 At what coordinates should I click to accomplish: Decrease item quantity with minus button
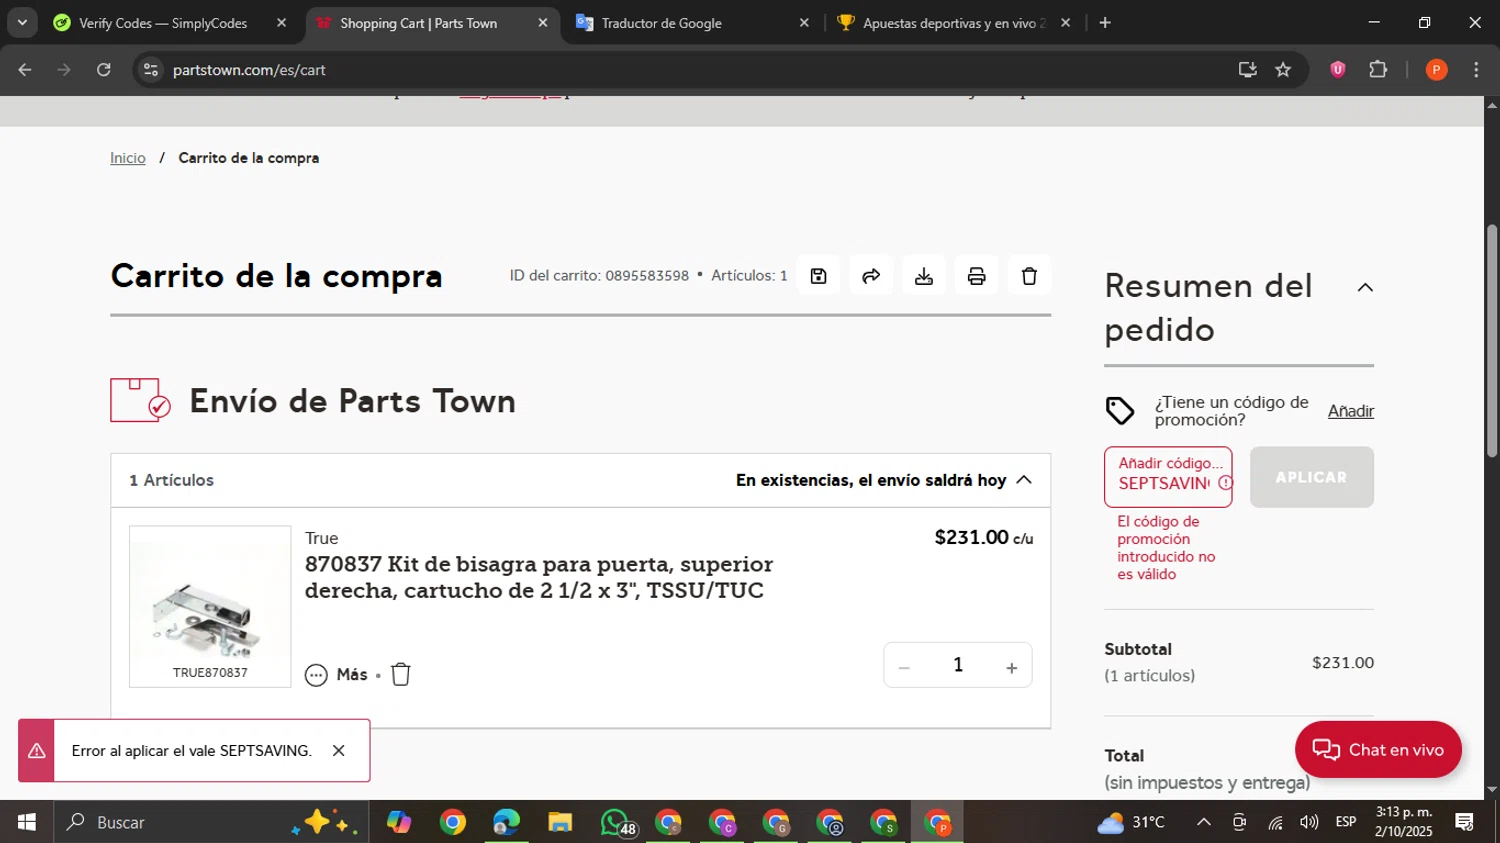(904, 667)
